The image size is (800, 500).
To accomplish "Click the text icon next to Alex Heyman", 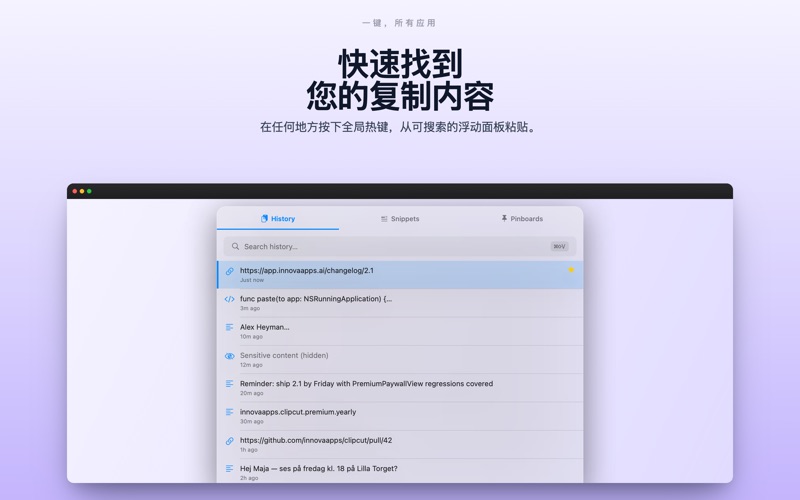I will pyautogui.click(x=230, y=327).
